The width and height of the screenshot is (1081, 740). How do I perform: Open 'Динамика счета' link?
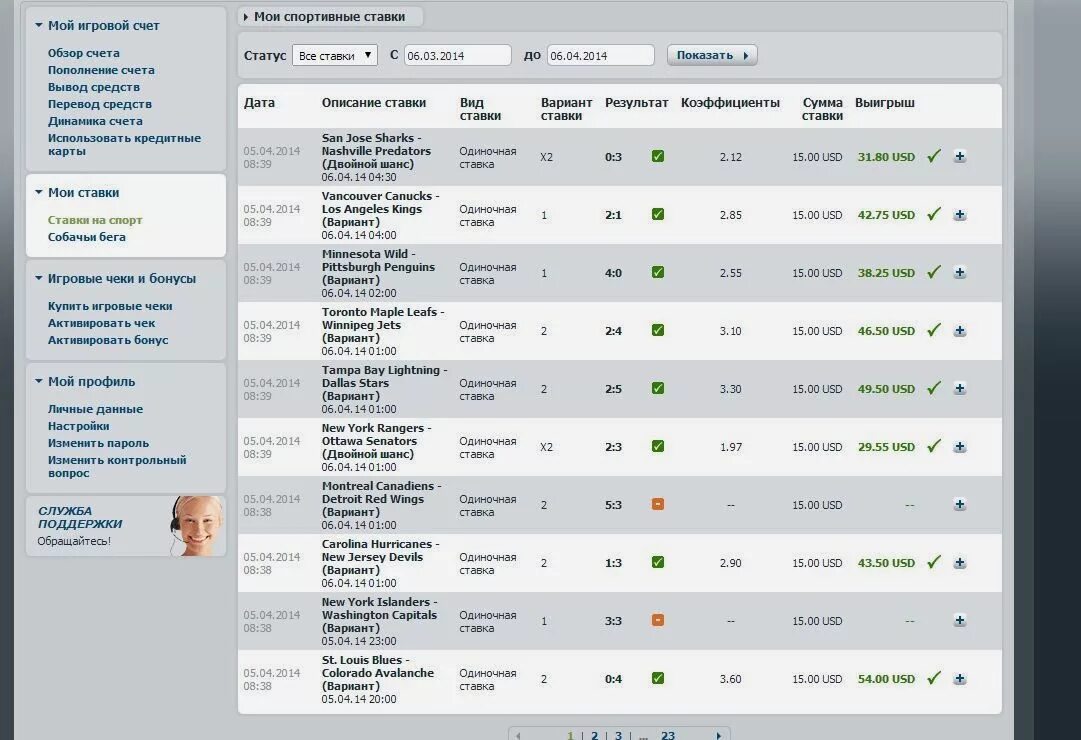tap(95, 121)
